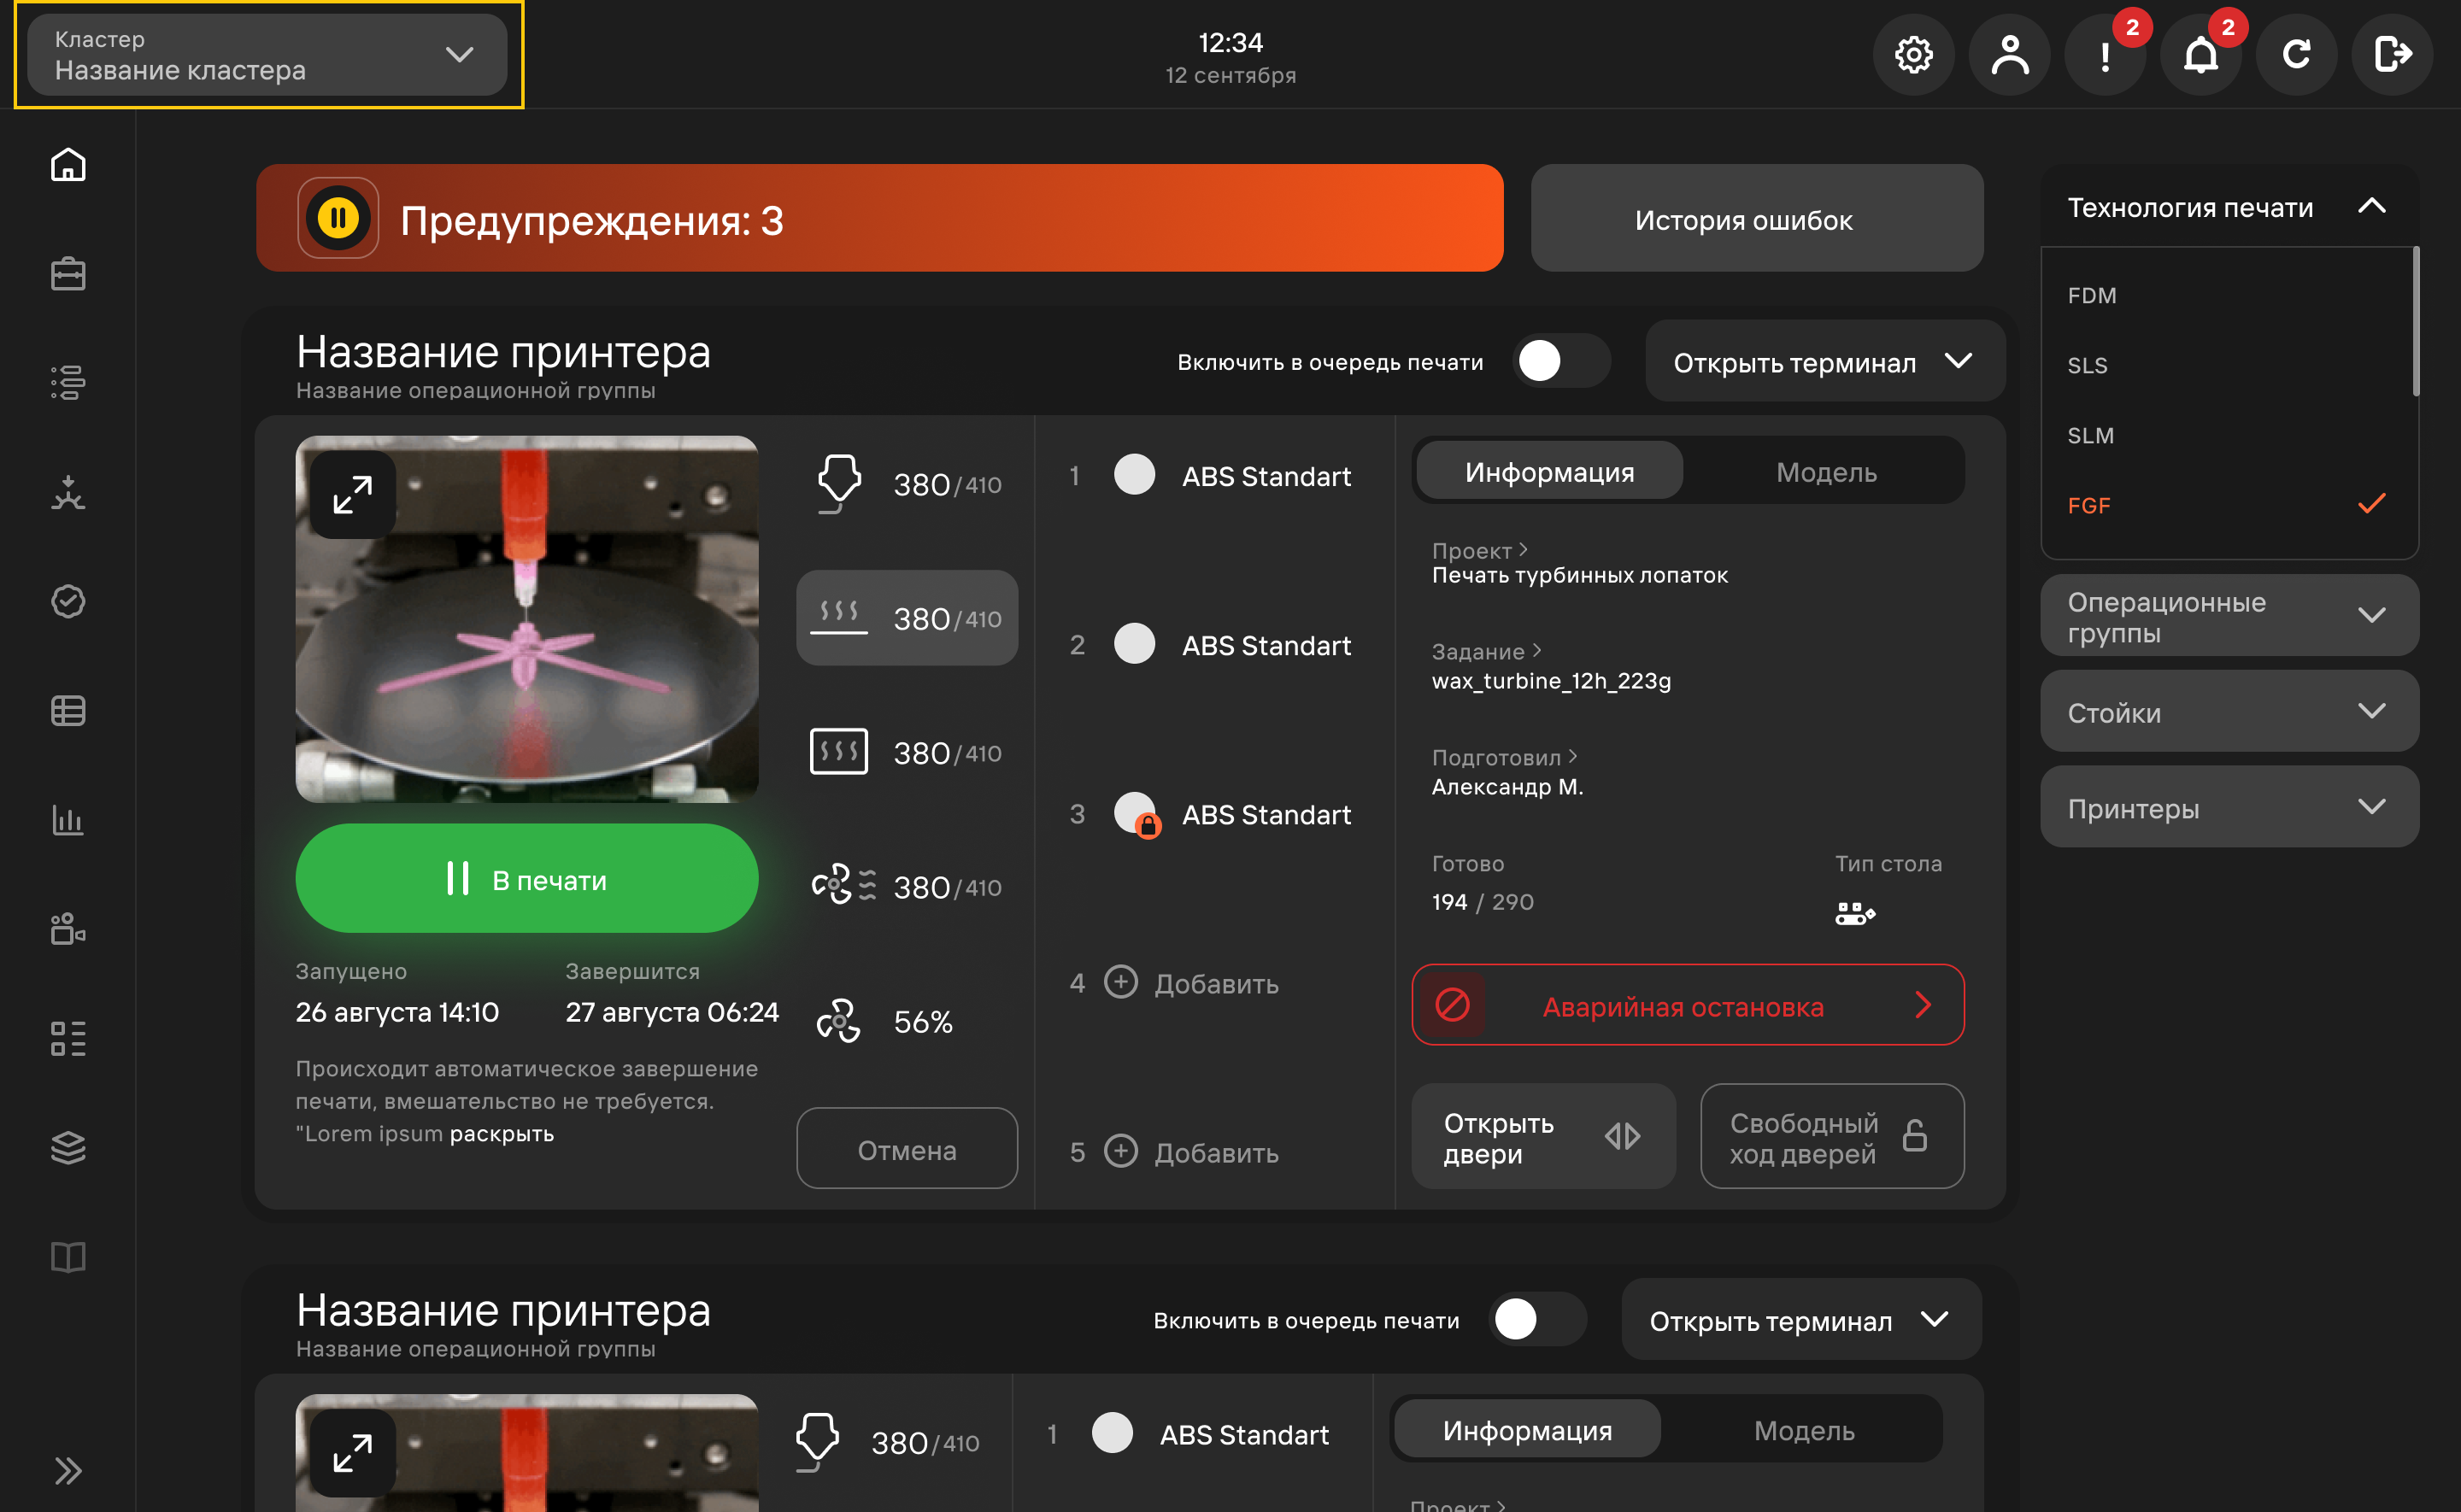The image size is (2461, 1512).
Task: Expand the first printer camera view fullscreen
Action: click(352, 494)
